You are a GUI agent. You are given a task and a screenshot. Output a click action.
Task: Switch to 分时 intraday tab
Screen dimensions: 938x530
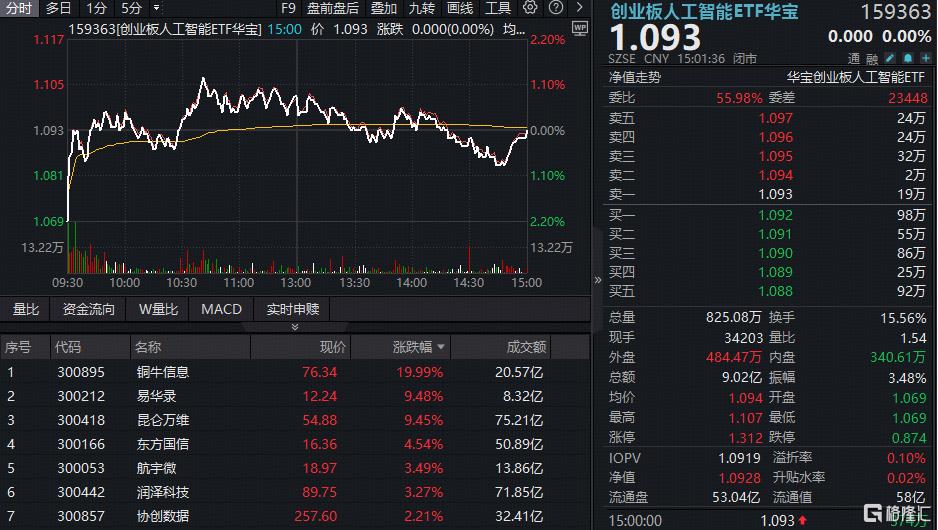tap(19, 8)
